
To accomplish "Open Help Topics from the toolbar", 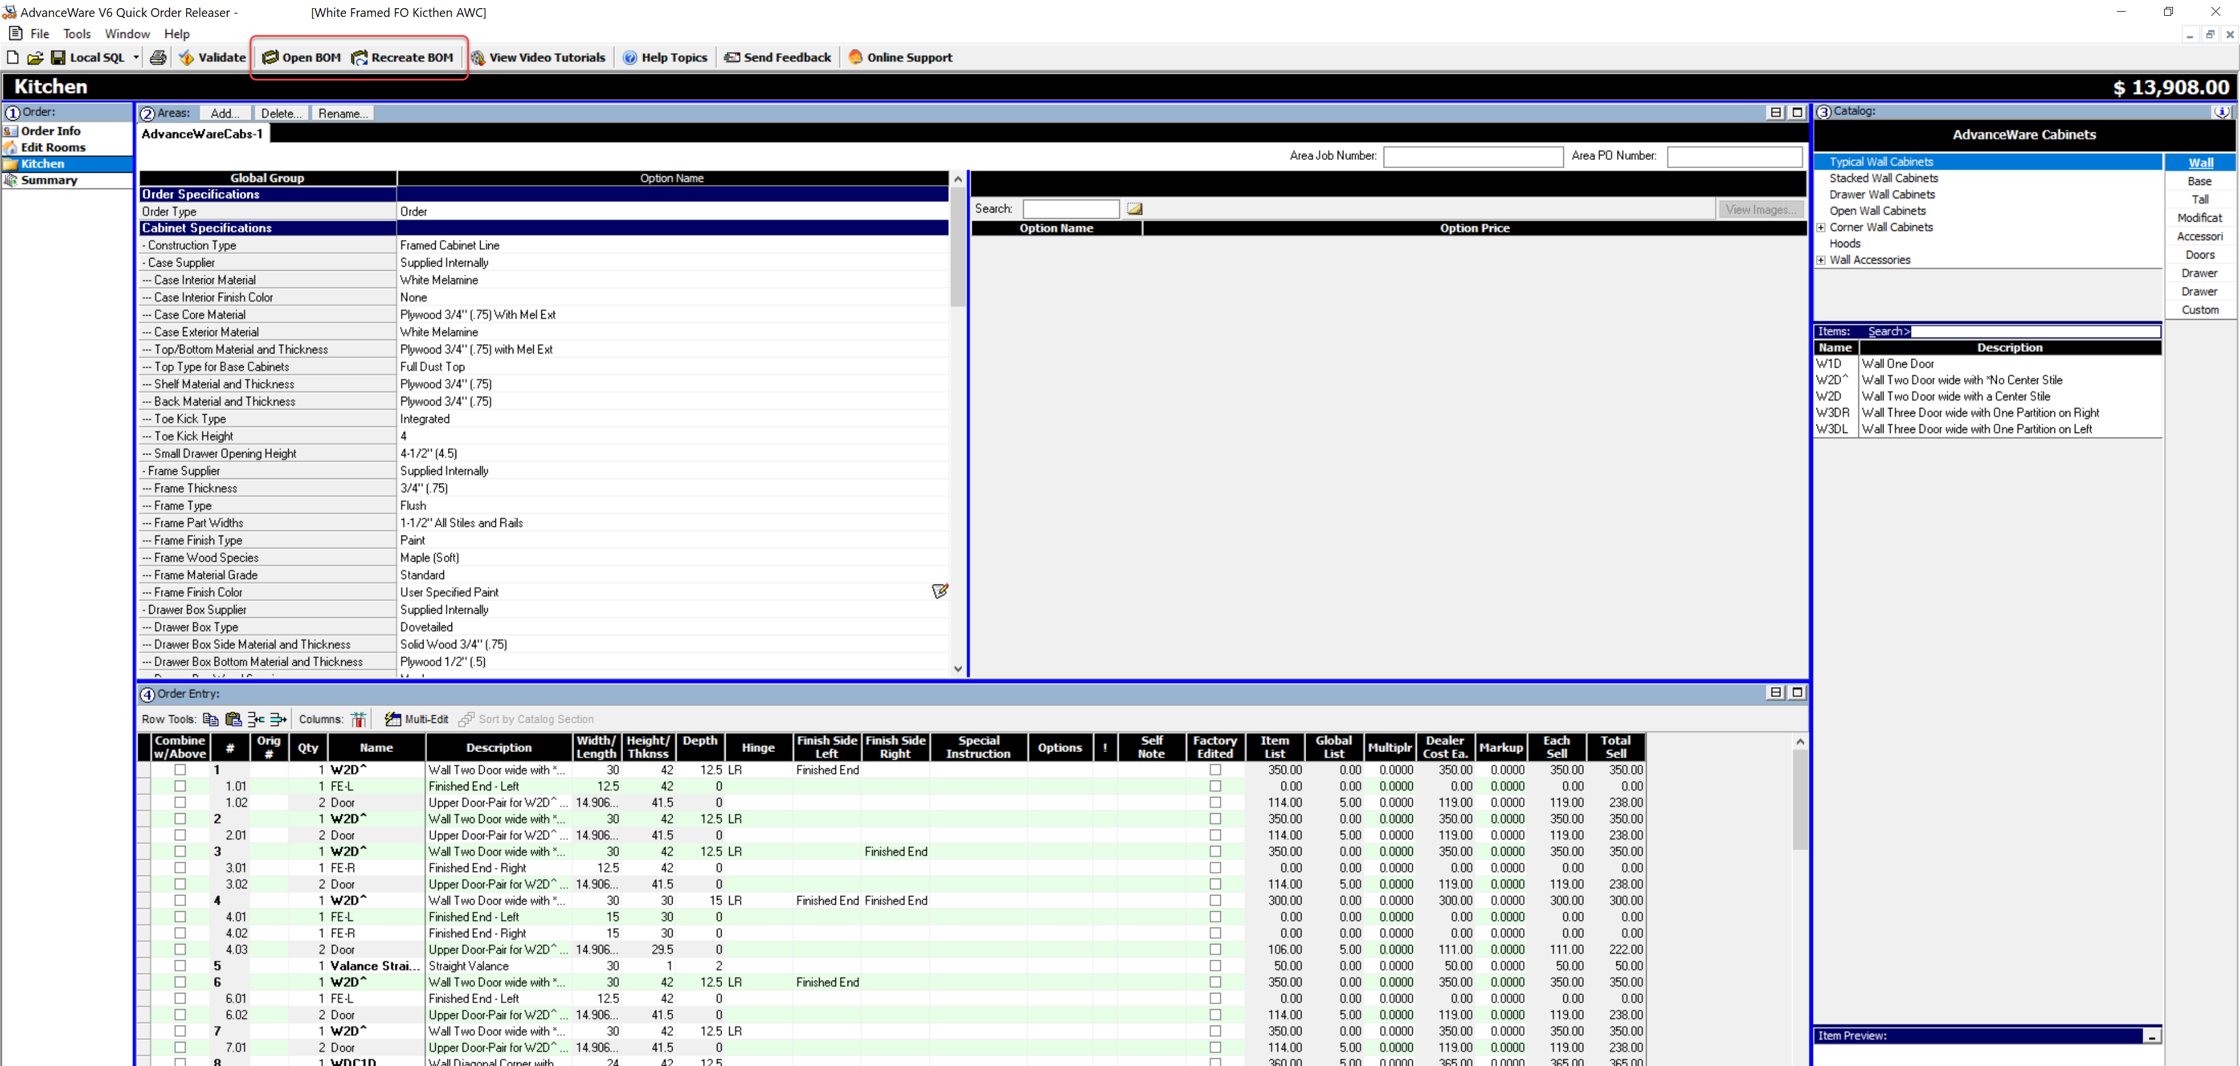I will tap(665, 57).
